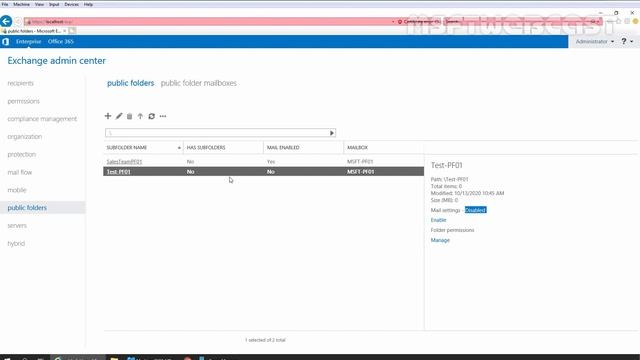Click the go to parent folder arrow icon
Viewport: 640px width, 360px height.
[x=140, y=116]
